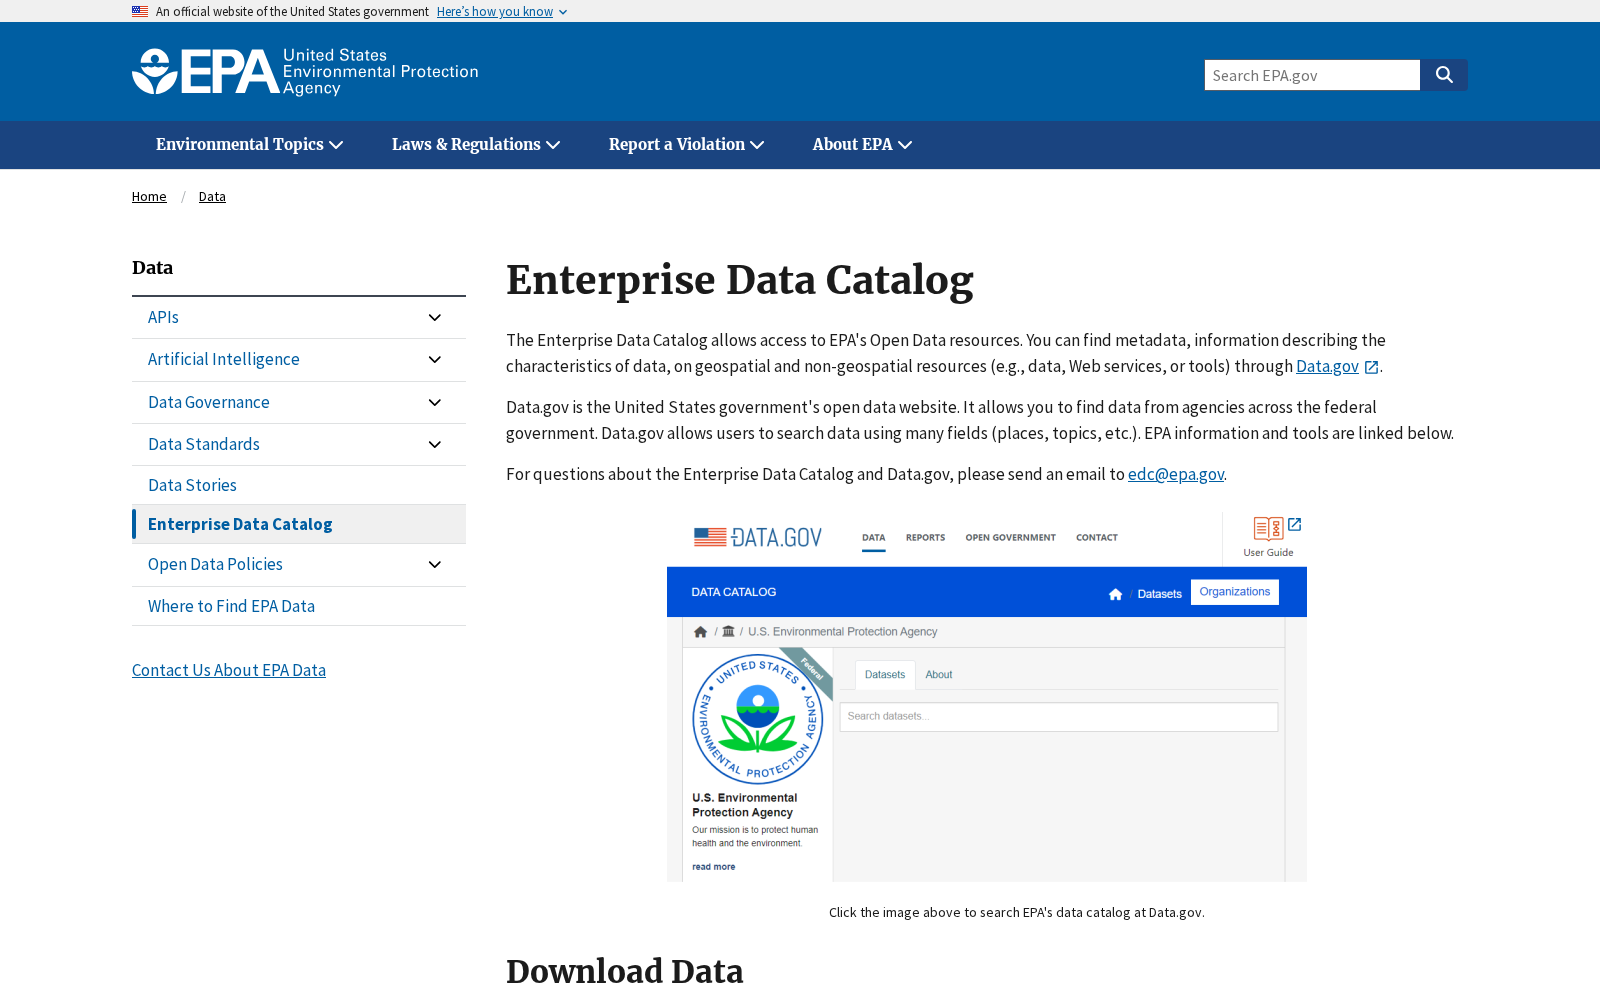Expand the APIs sidebar section chevron
This screenshot has width=1600, height=1000.
click(x=435, y=318)
